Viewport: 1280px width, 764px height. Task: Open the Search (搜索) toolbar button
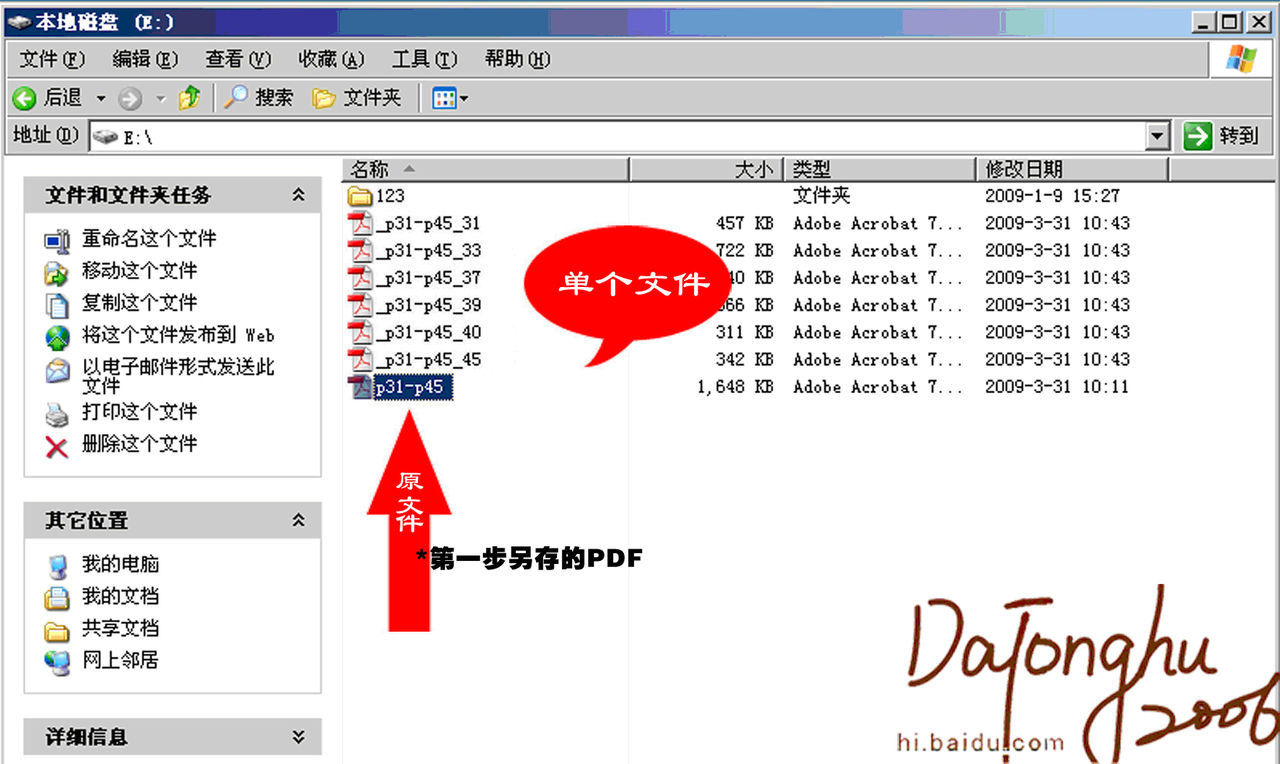pyautogui.click(x=259, y=98)
